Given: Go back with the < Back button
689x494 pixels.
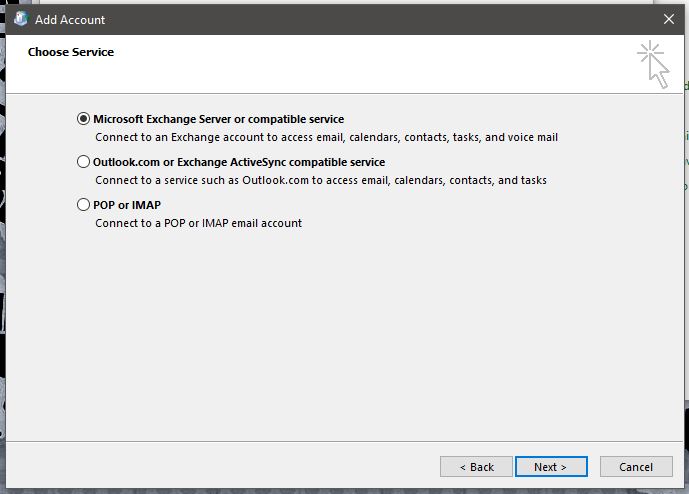Looking at the screenshot, I should click(x=476, y=467).
